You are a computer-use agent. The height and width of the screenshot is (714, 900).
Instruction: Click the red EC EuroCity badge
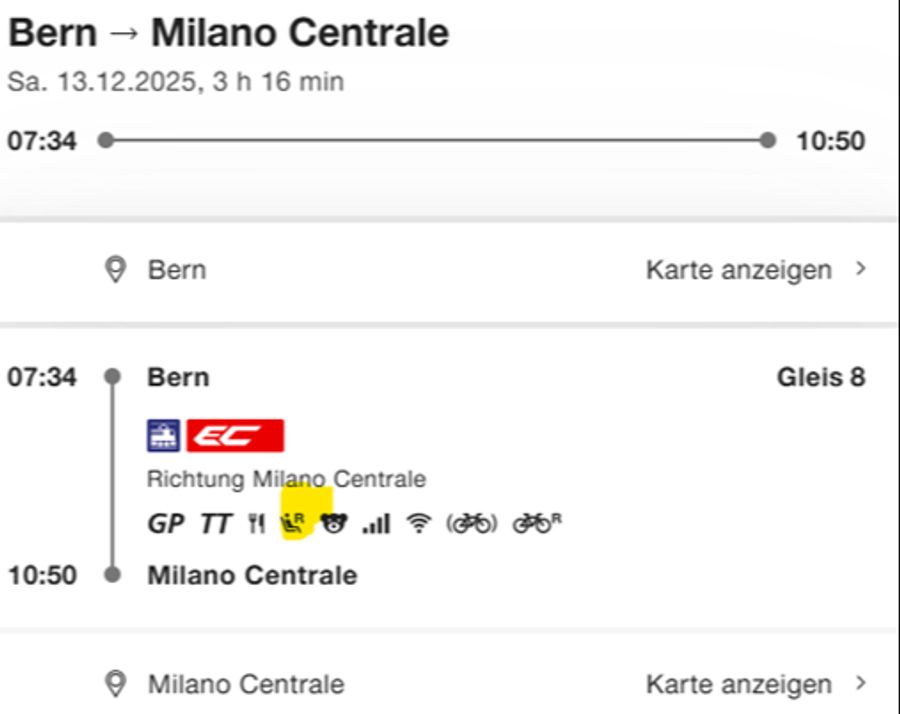[x=235, y=435]
